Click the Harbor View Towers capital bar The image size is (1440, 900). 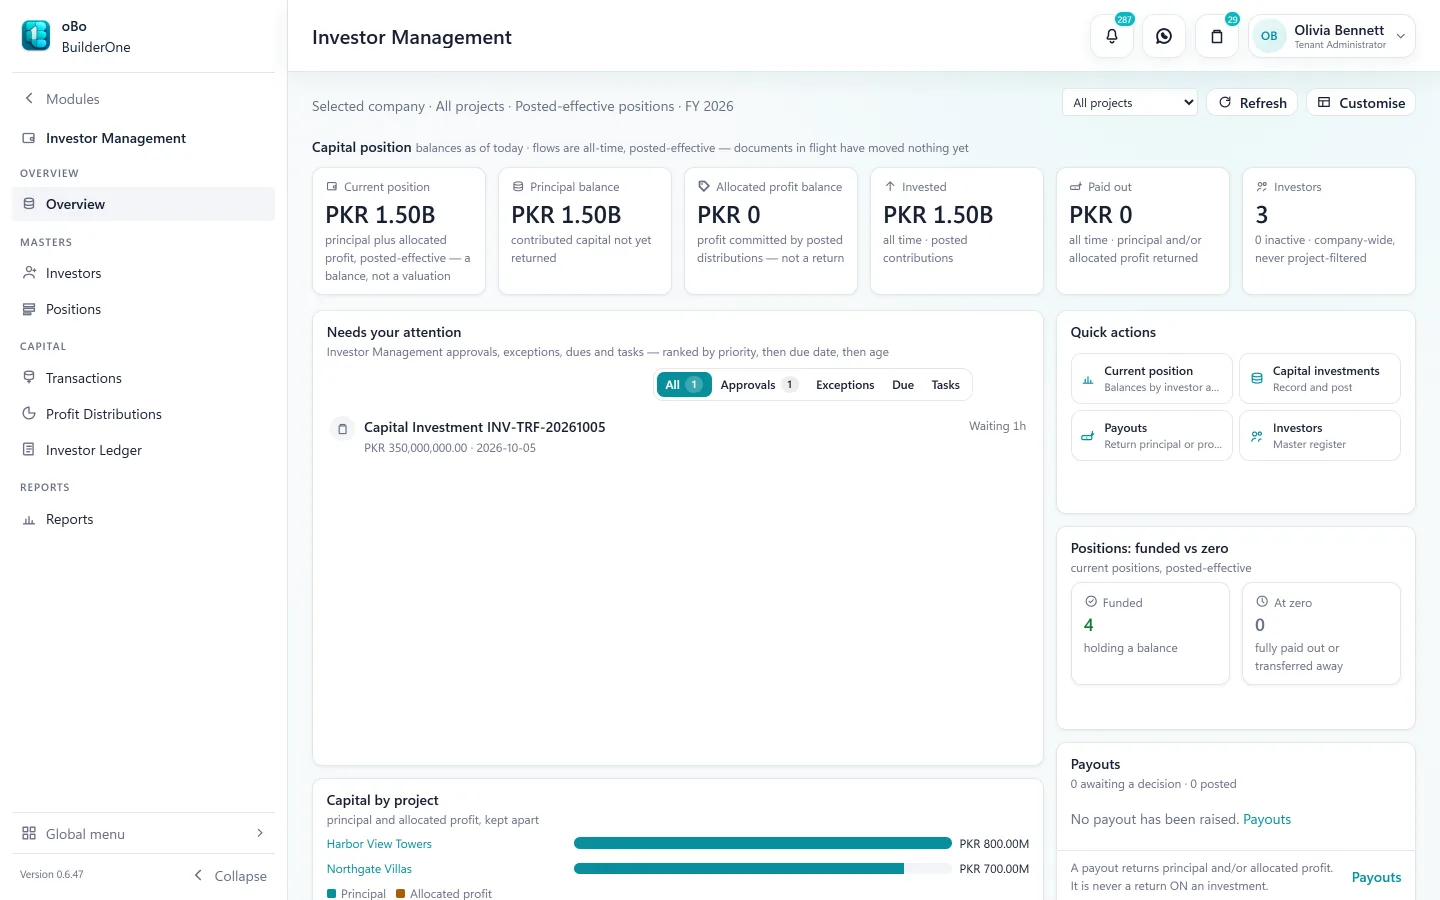point(763,844)
